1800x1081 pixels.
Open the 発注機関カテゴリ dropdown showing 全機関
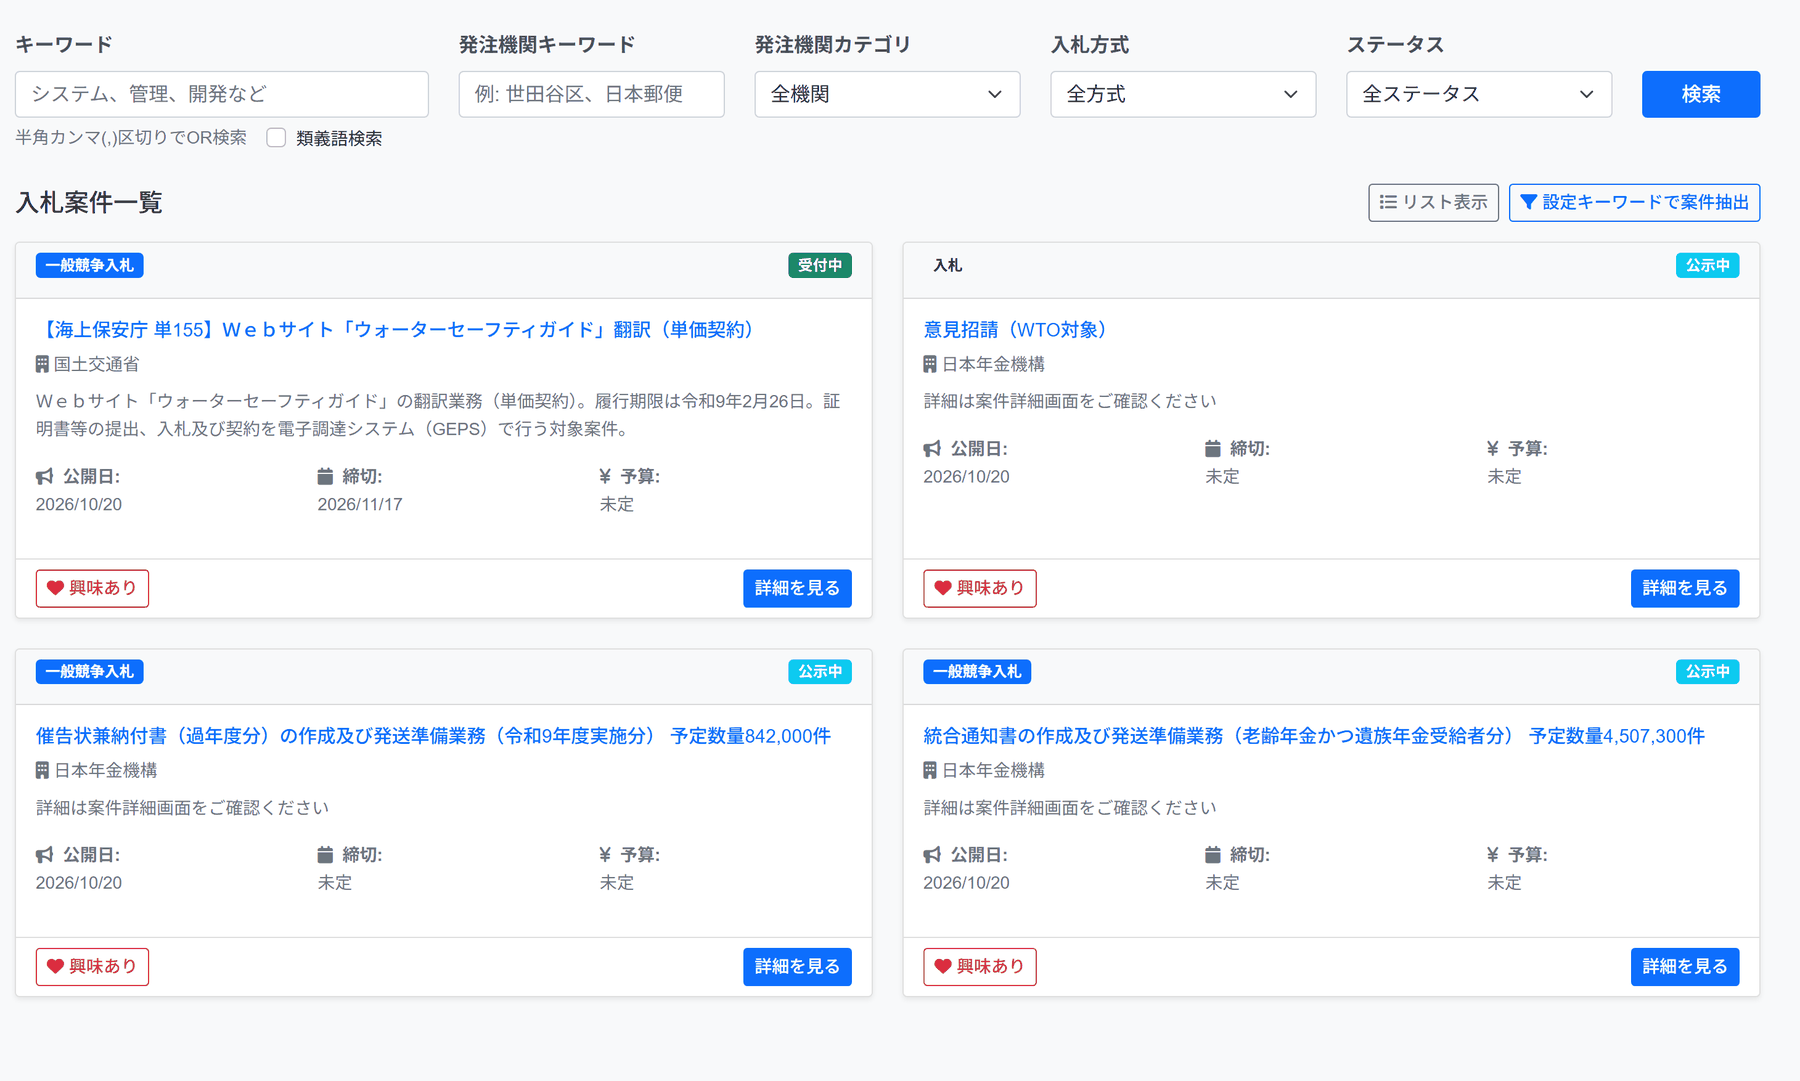click(887, 94)
